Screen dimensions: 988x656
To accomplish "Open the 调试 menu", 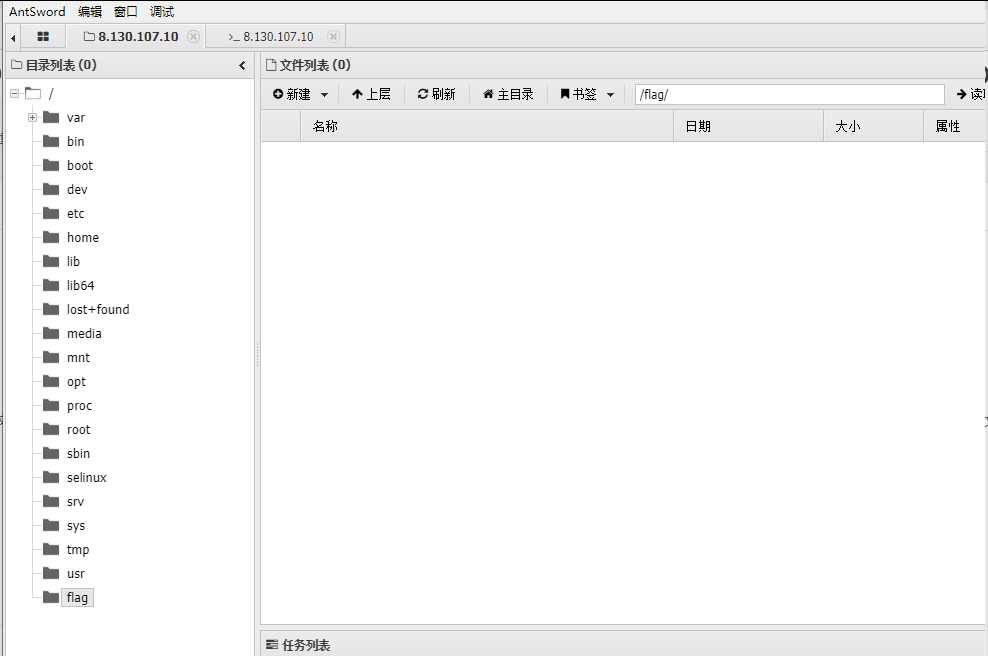I will pyautogui.click(x=162, y=11).
